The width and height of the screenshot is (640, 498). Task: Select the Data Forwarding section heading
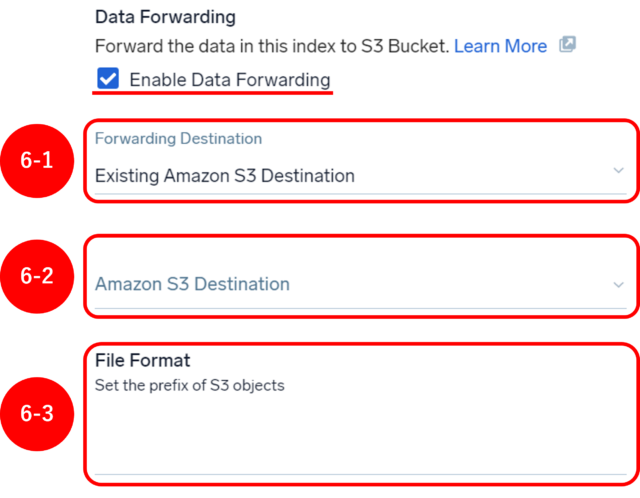click(x=165, y=17)
